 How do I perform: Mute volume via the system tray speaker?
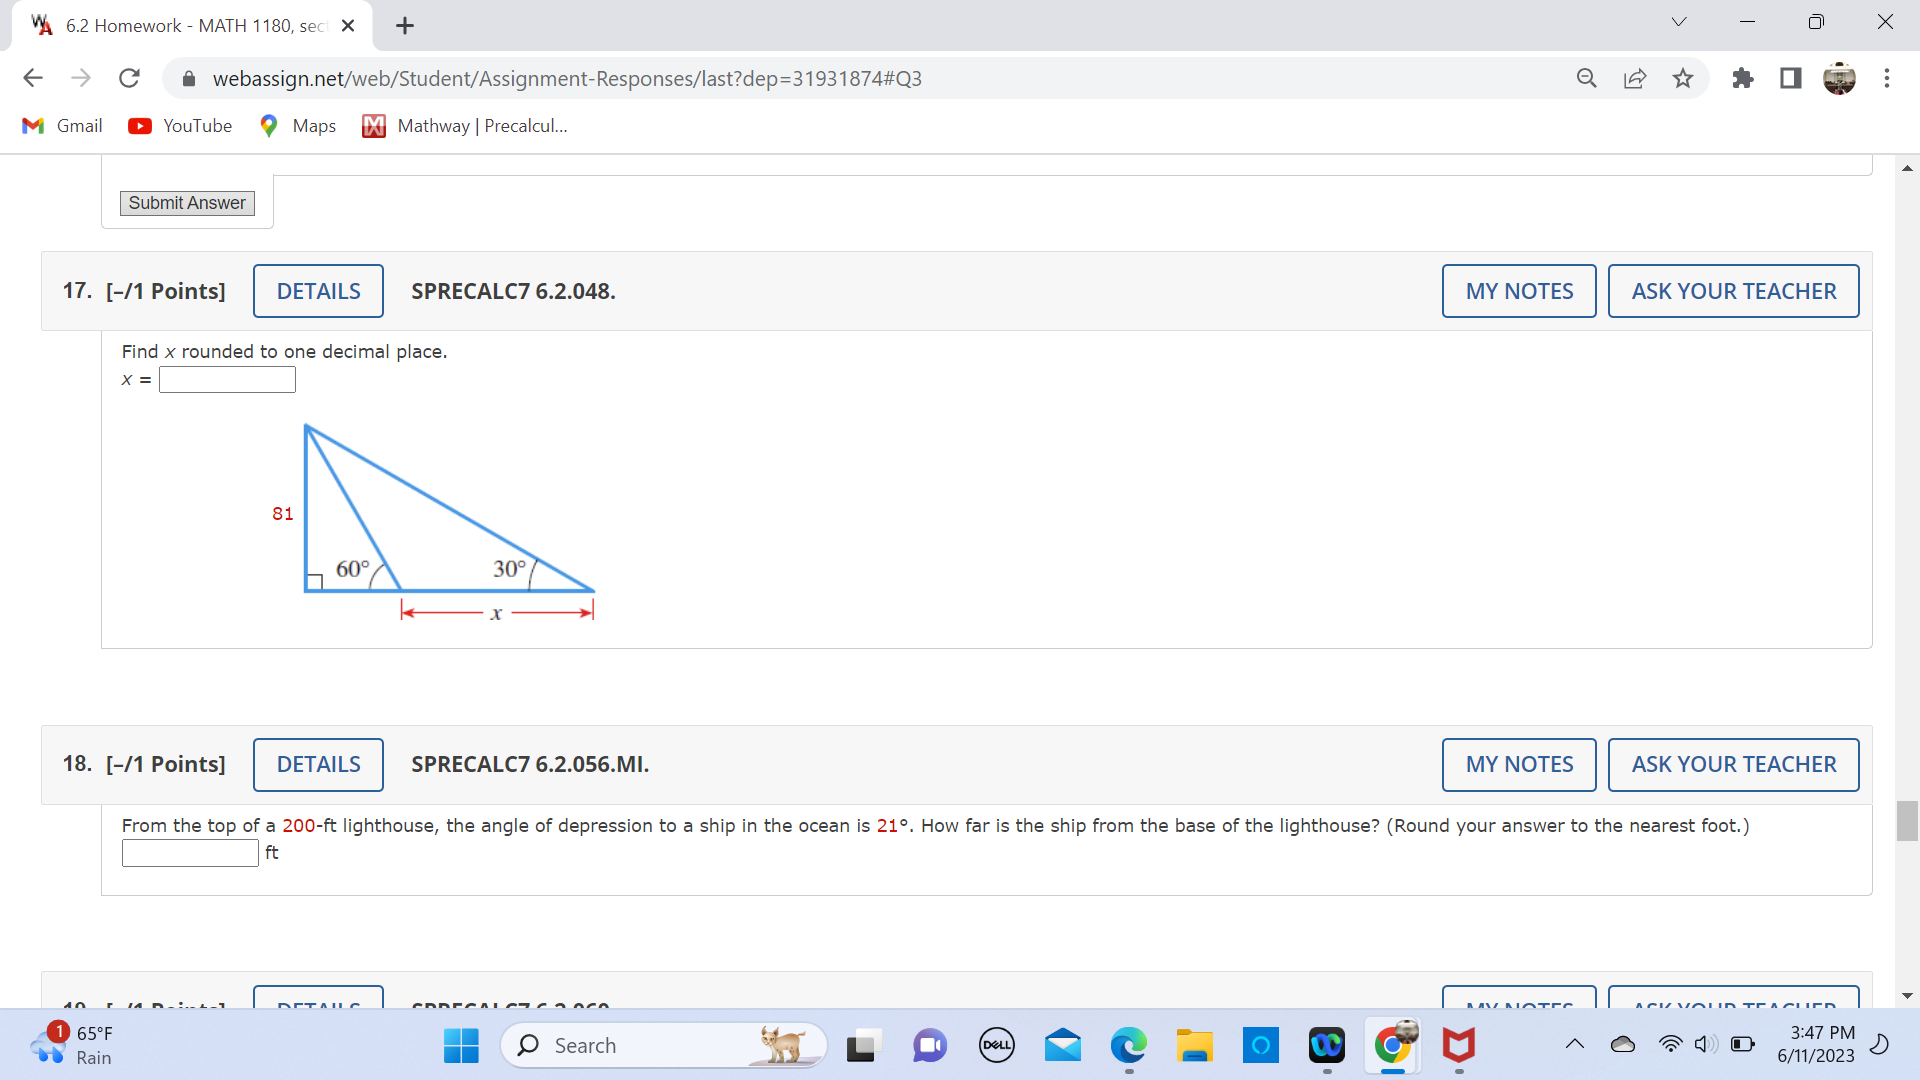1705,1044
